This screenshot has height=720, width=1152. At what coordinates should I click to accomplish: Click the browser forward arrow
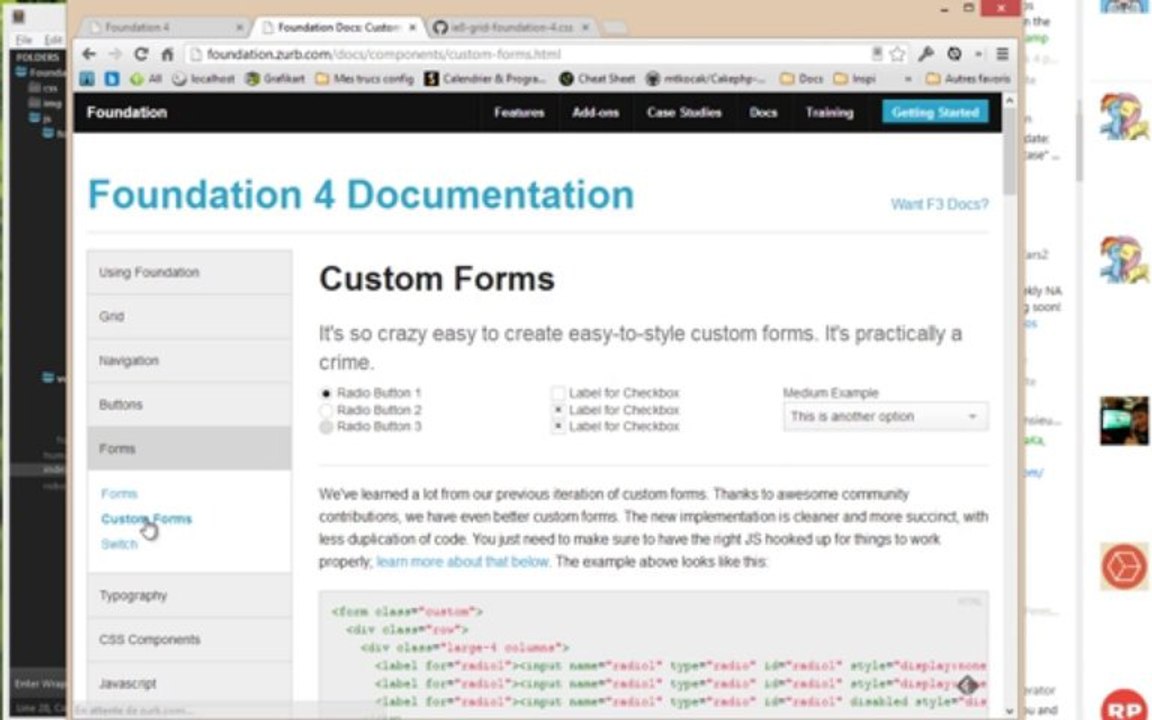pos(115,54)
